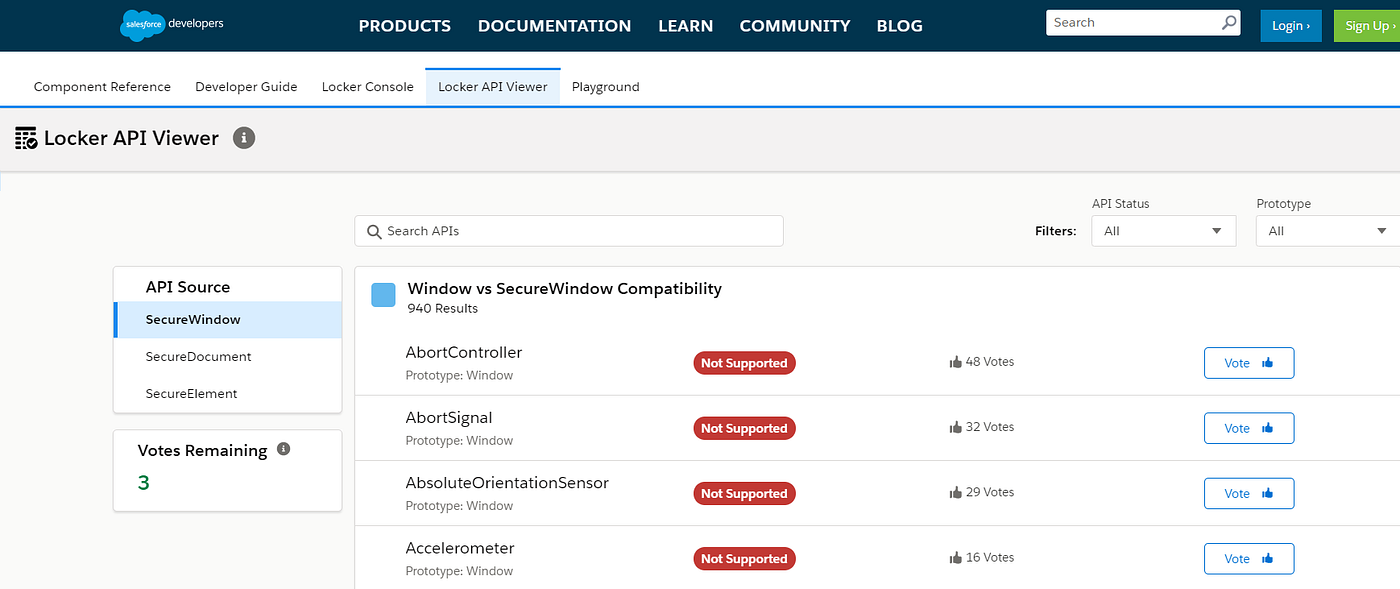Open the PRODUCTS menu

click(405, 26)
